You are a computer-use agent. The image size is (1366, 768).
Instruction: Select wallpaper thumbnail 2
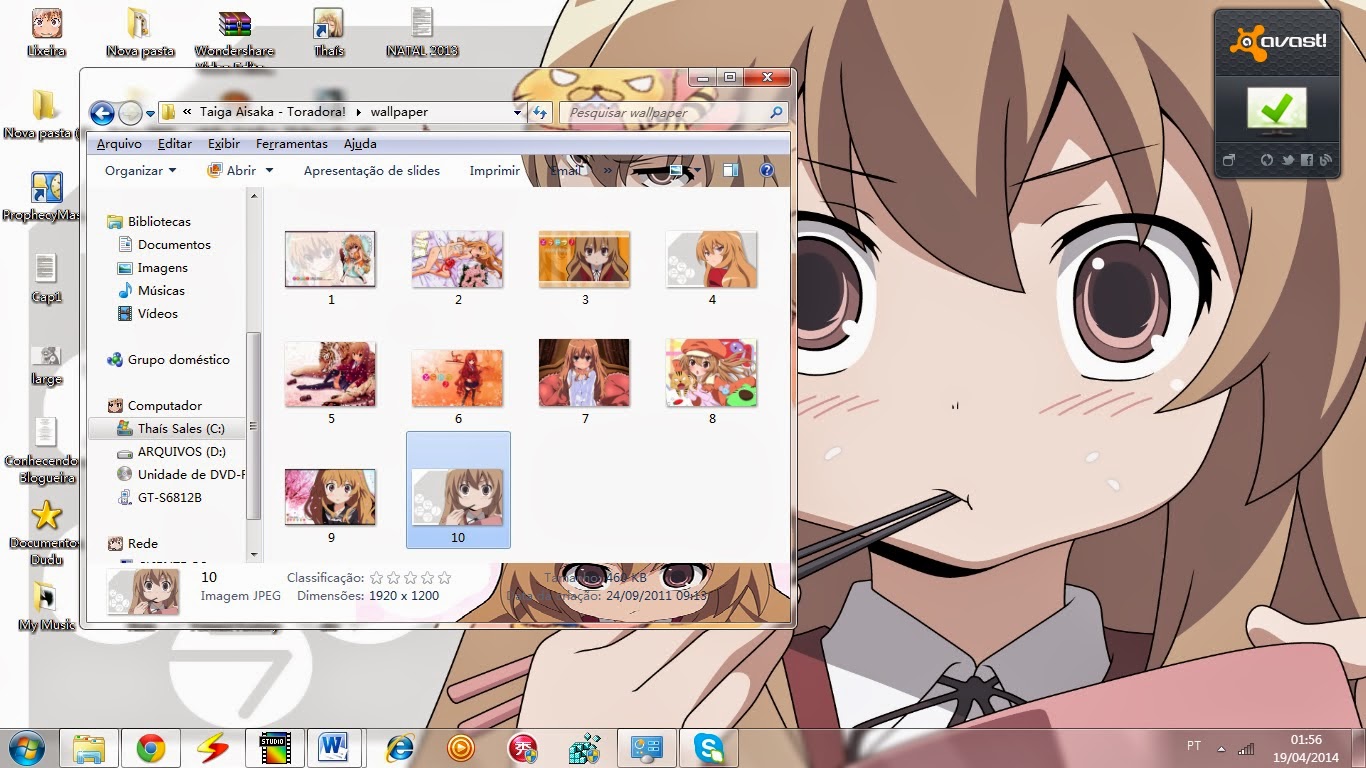click(x=458, y=259)
